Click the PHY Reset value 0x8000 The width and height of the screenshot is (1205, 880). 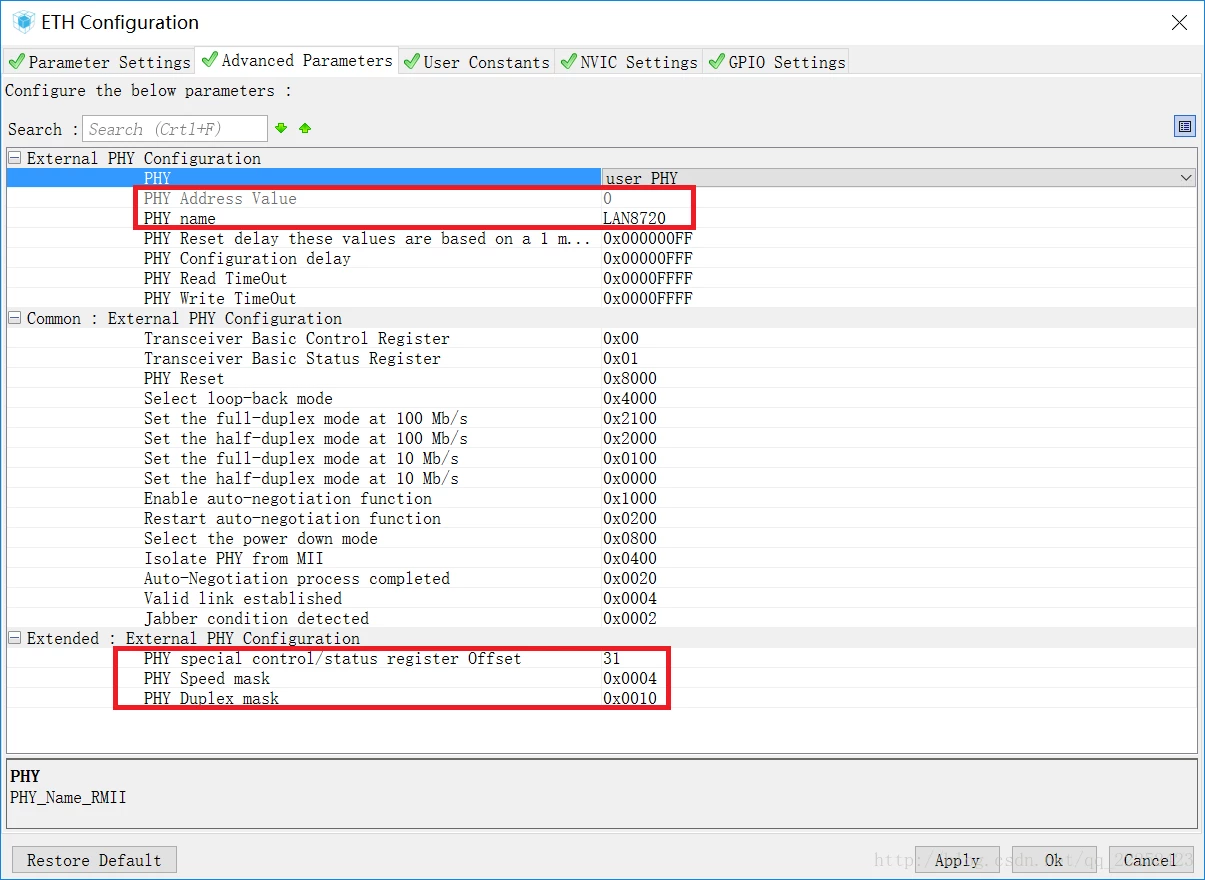tap(630, 378)
